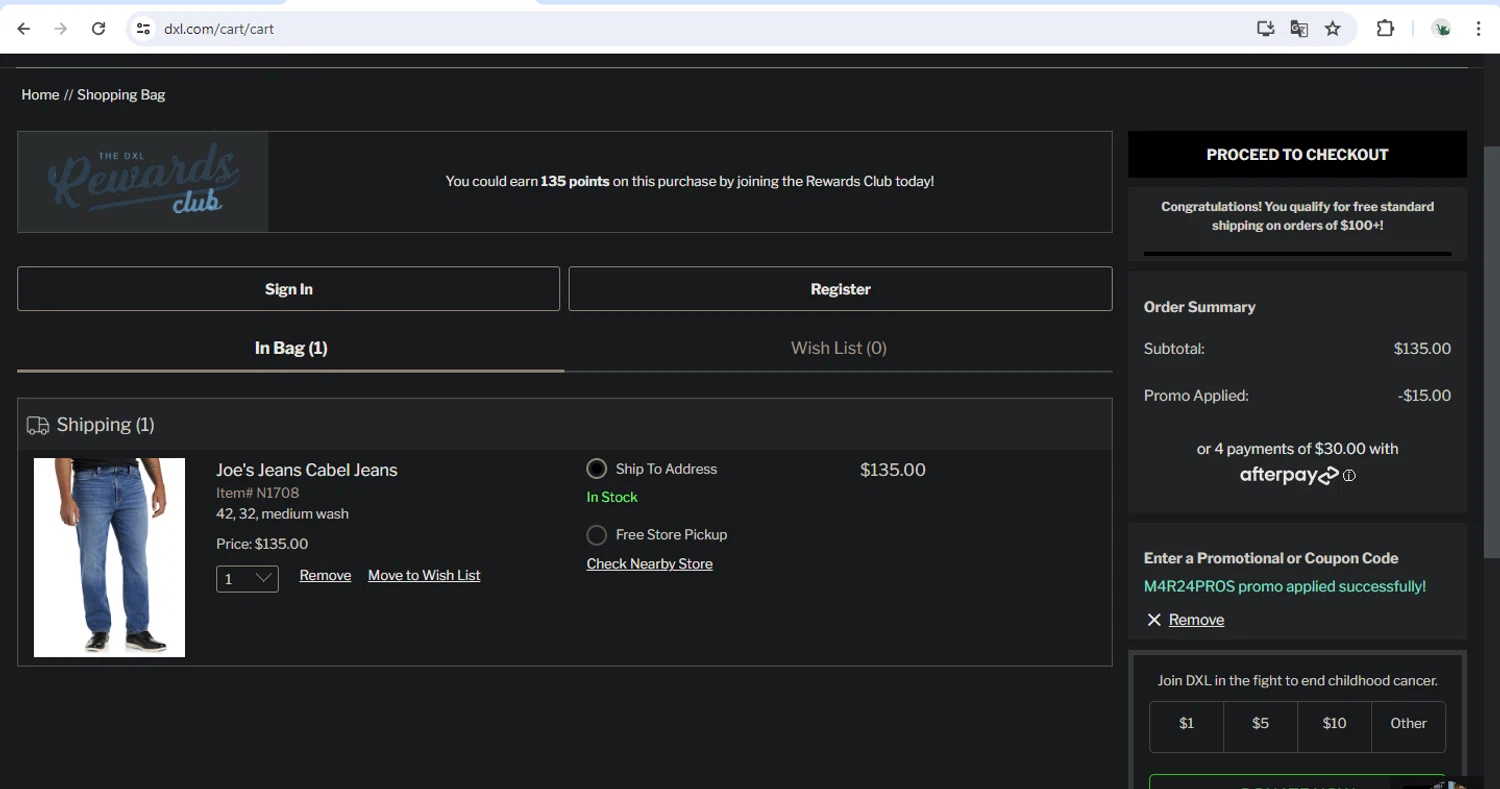Screen dimensions: 1500x789
Task: Click the M4R24PROS promo applied message
Action: (1285, 587)
